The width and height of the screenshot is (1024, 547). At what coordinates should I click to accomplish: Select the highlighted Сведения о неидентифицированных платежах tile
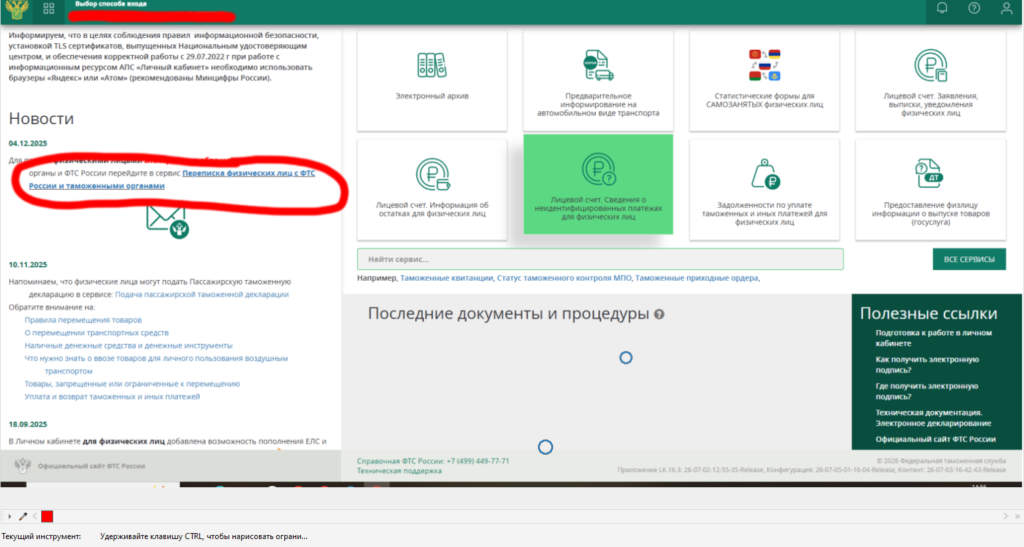coord(598,184)
